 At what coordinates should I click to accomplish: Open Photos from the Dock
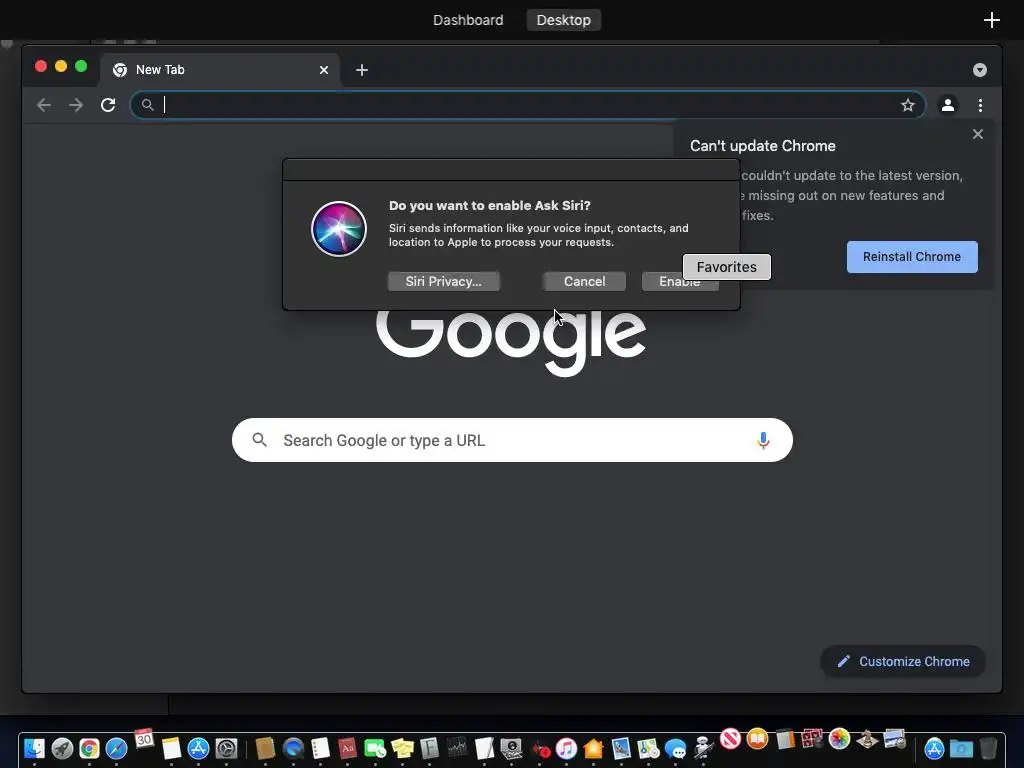click(839, 739)
